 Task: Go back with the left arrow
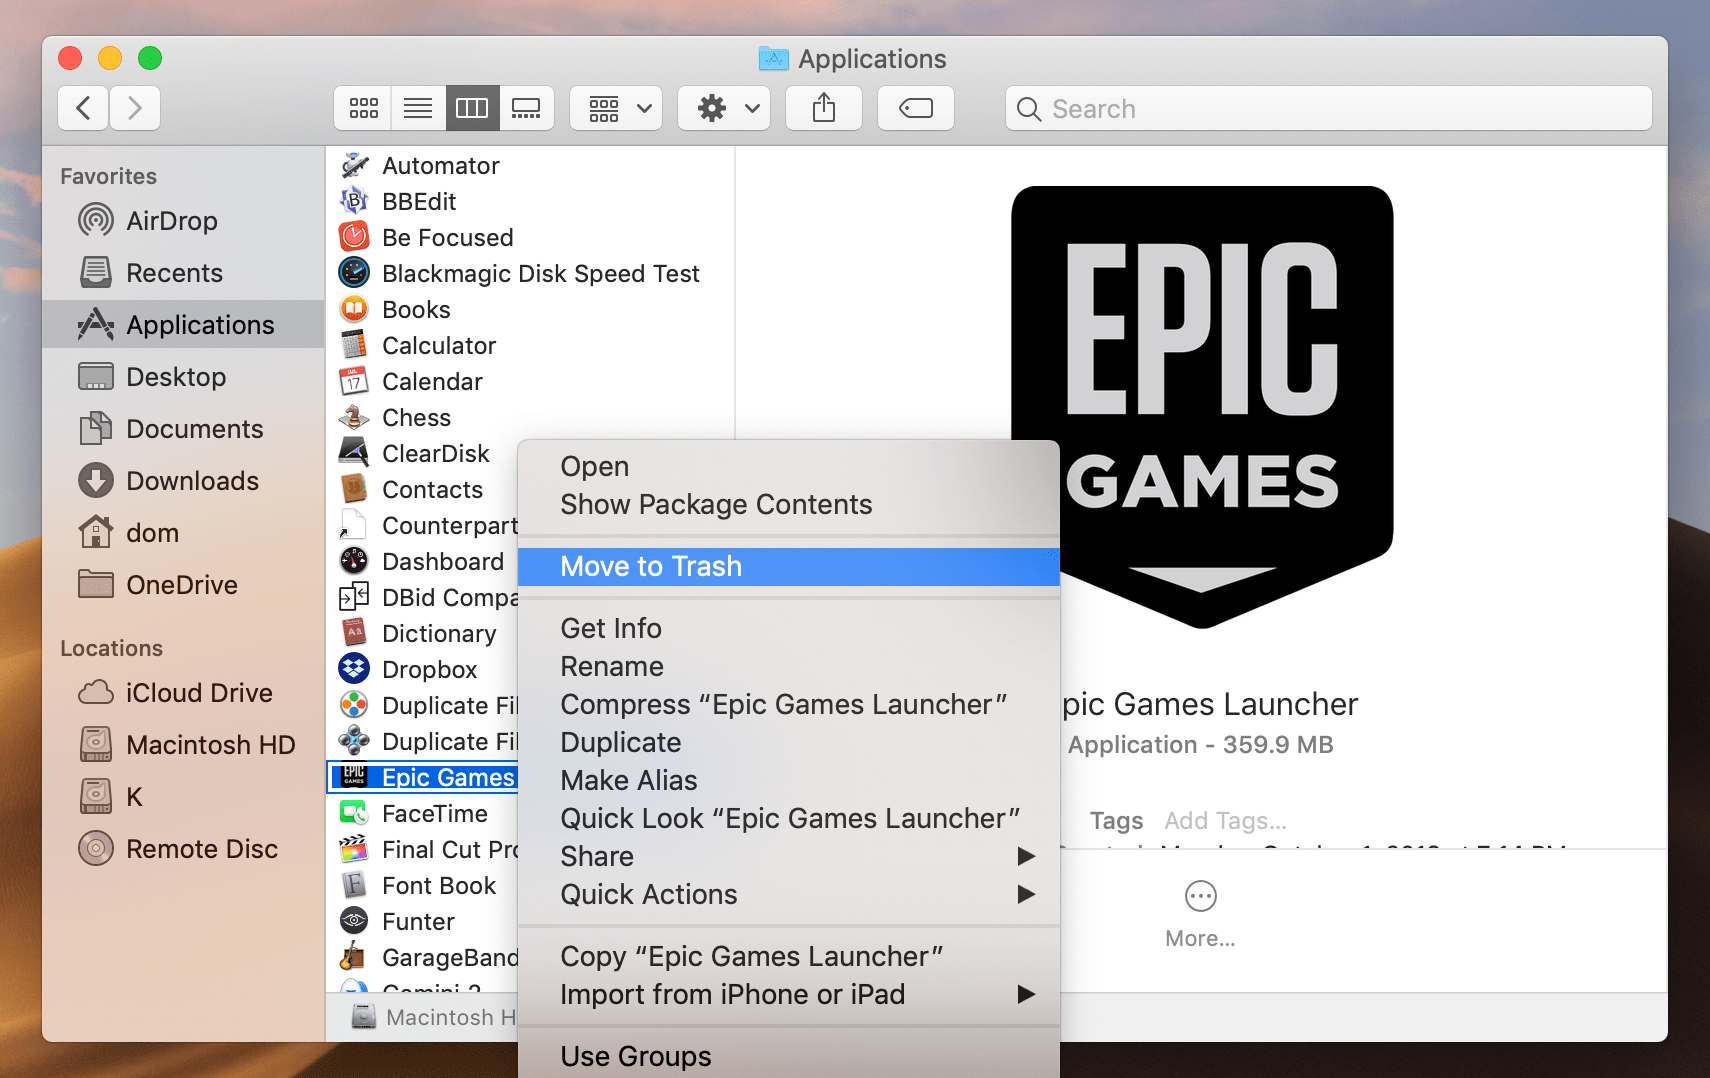(84, 108)
